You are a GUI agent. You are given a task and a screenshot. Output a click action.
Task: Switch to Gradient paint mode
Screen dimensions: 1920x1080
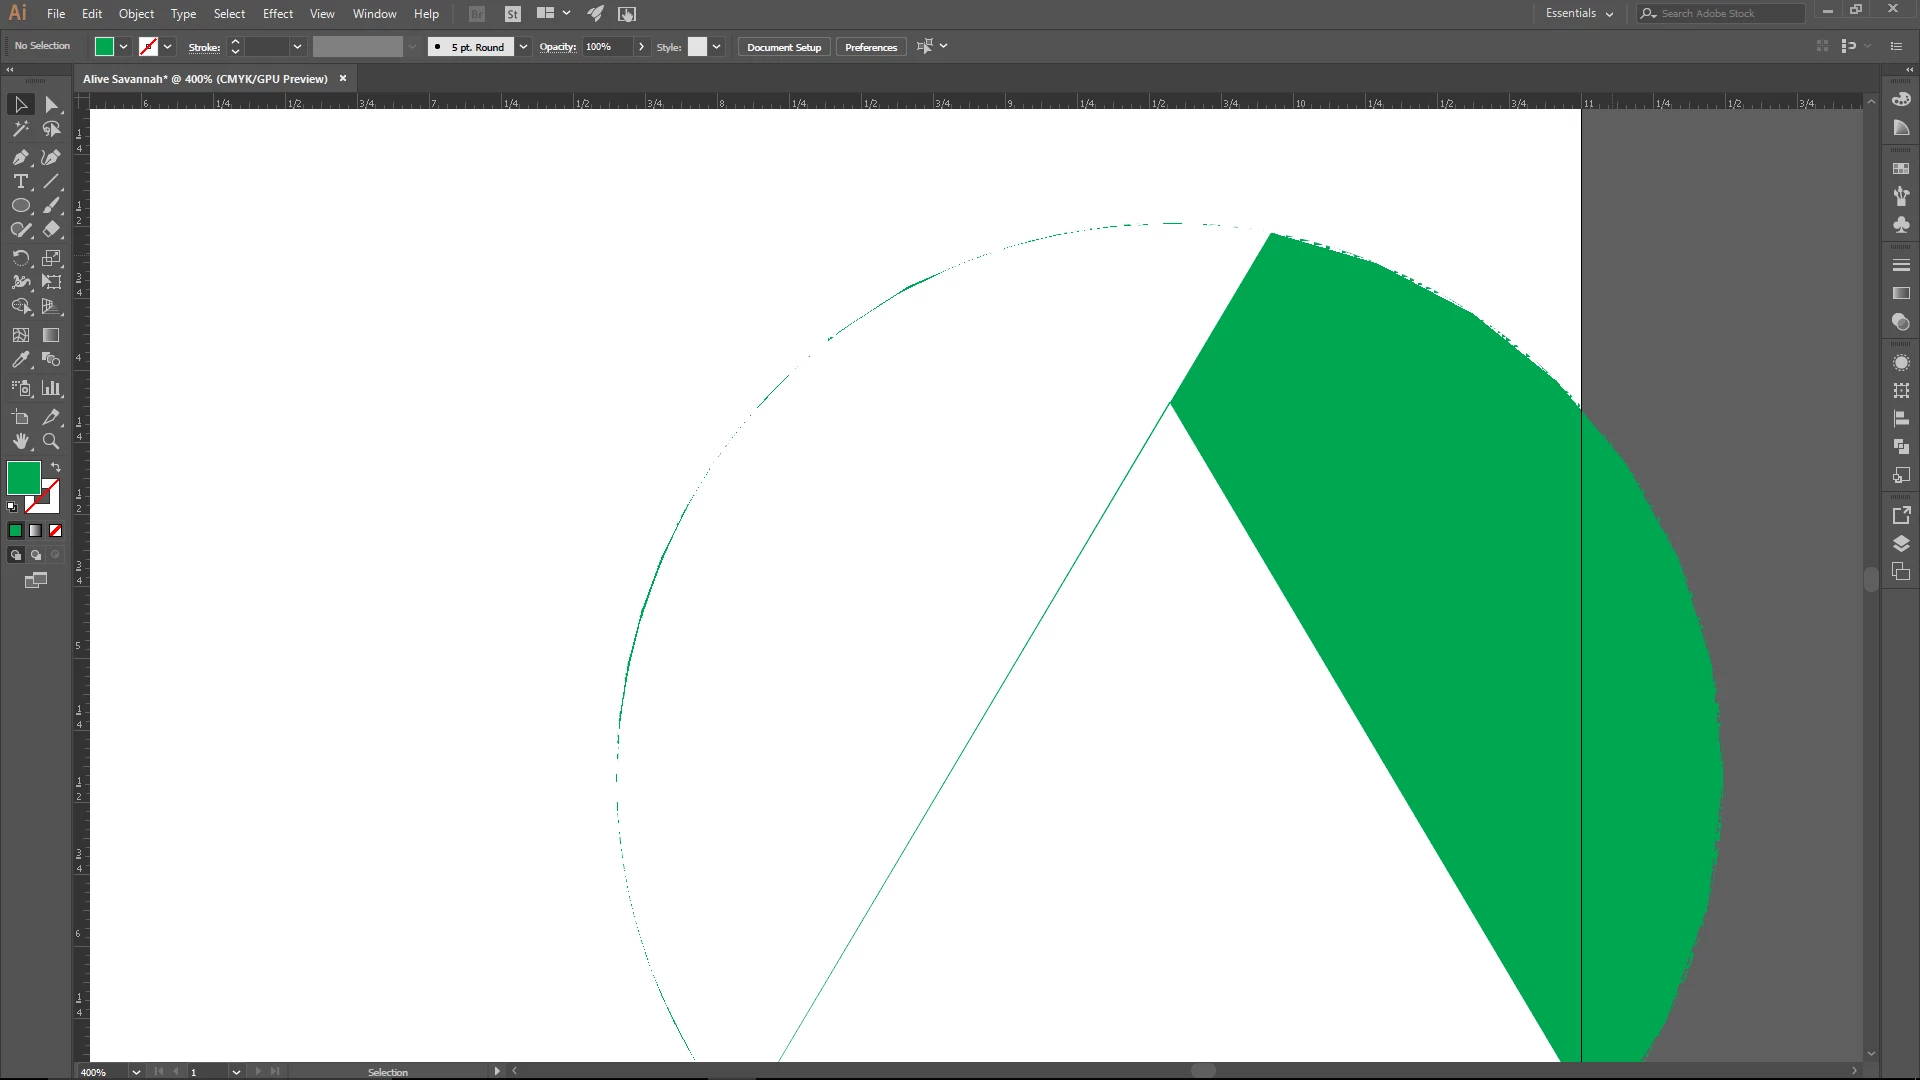pyautogui.click(x=36, y=531)
